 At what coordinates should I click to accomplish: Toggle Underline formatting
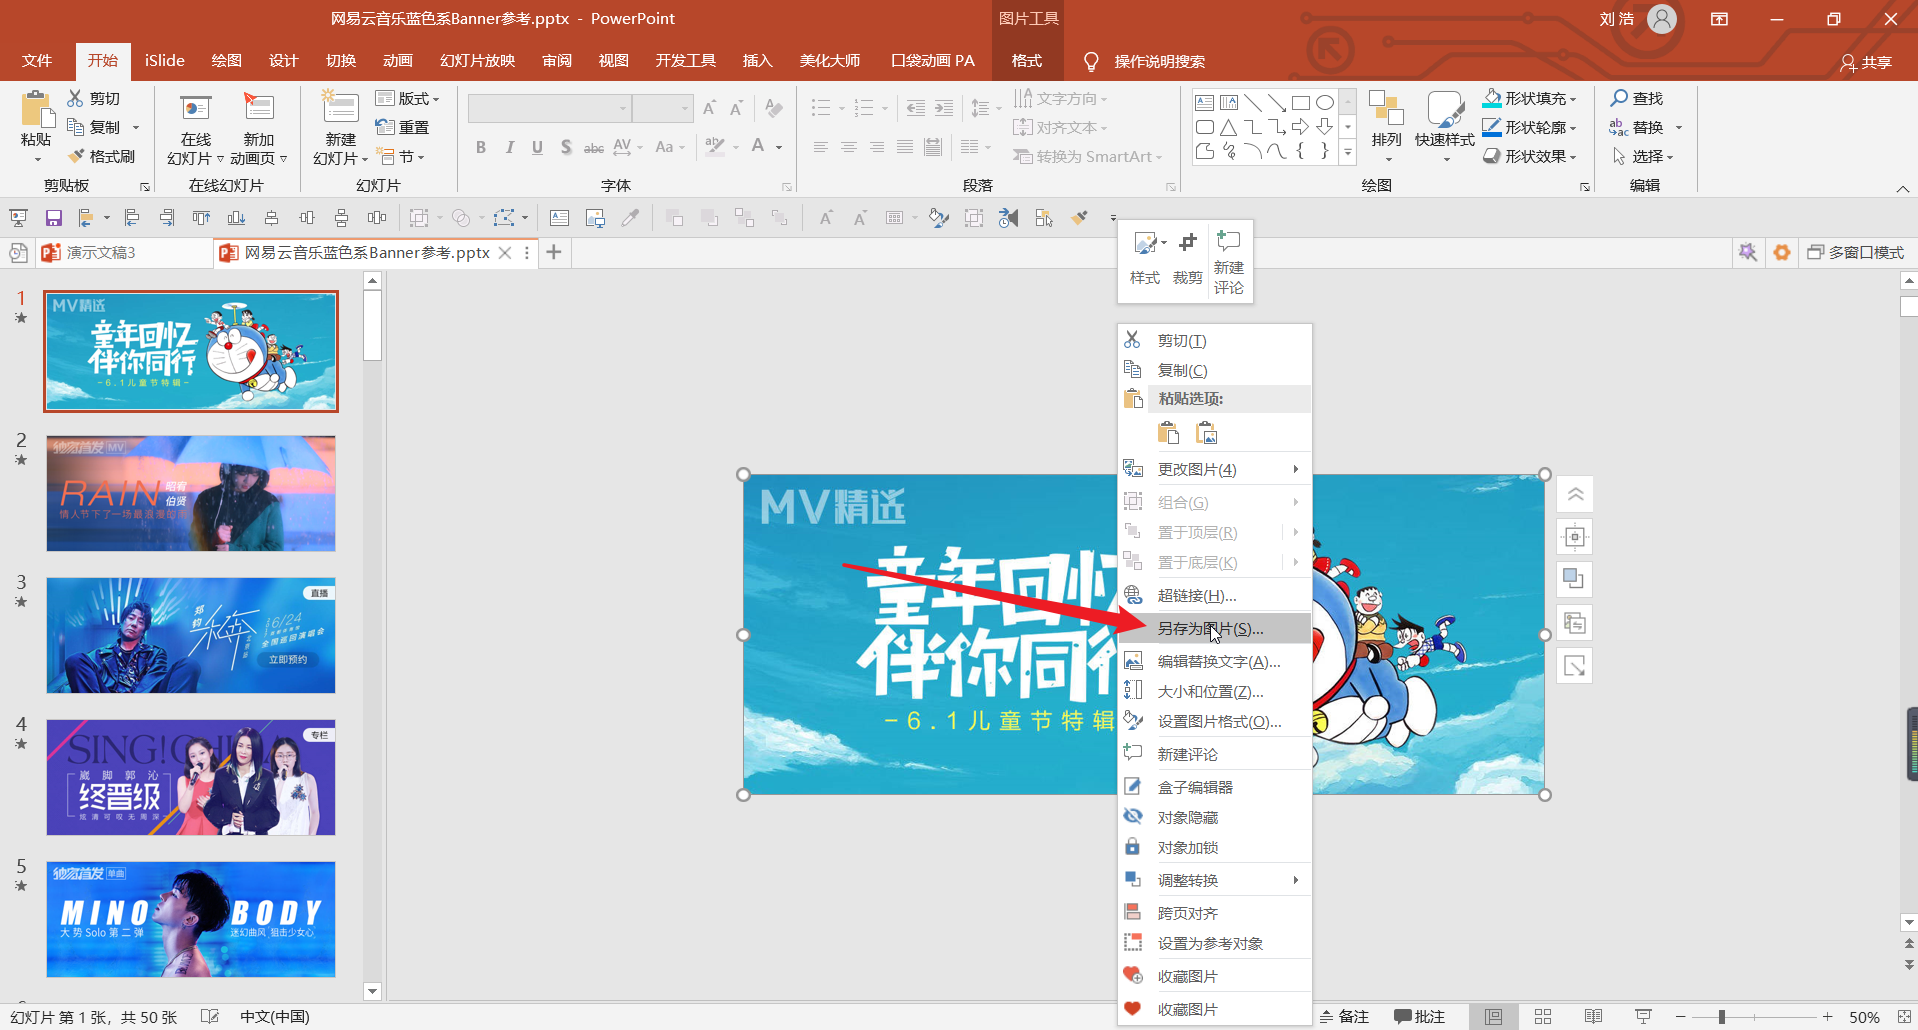(537, 147)
